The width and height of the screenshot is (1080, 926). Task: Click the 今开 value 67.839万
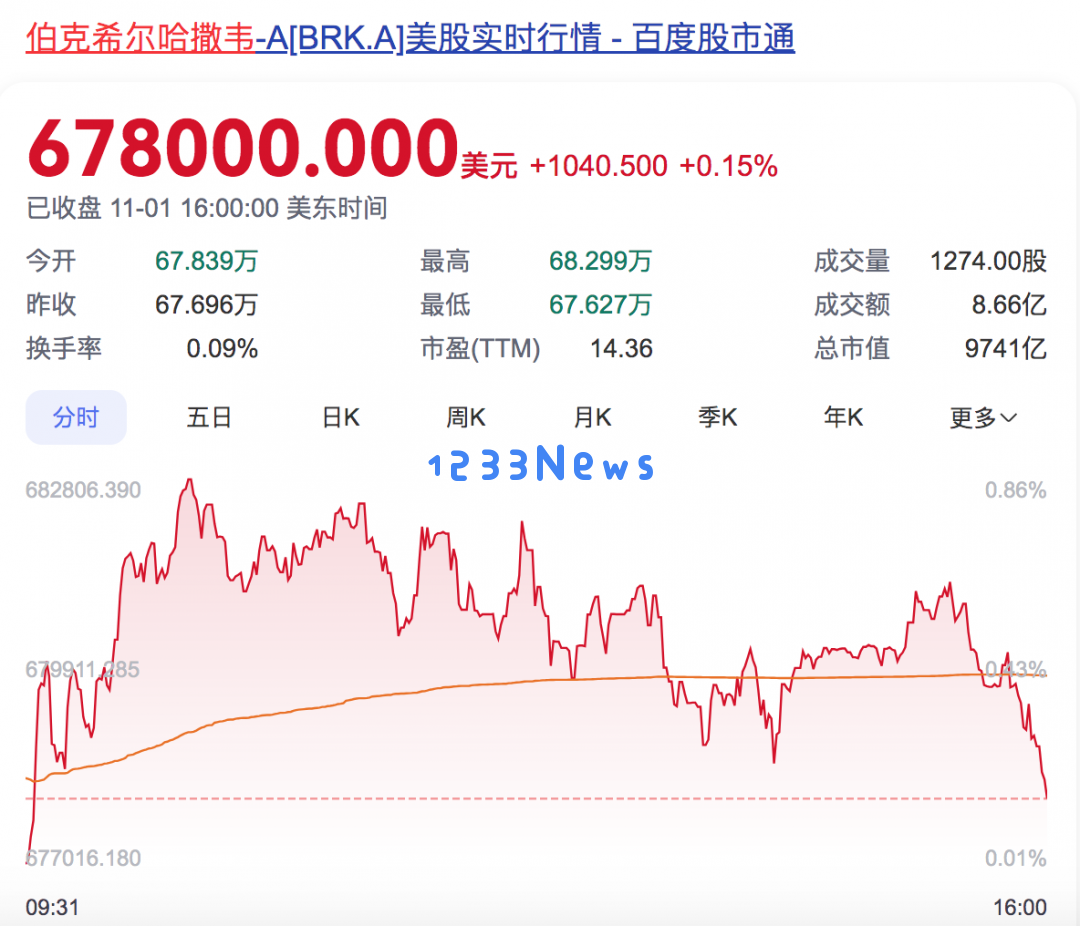point(207,261)
